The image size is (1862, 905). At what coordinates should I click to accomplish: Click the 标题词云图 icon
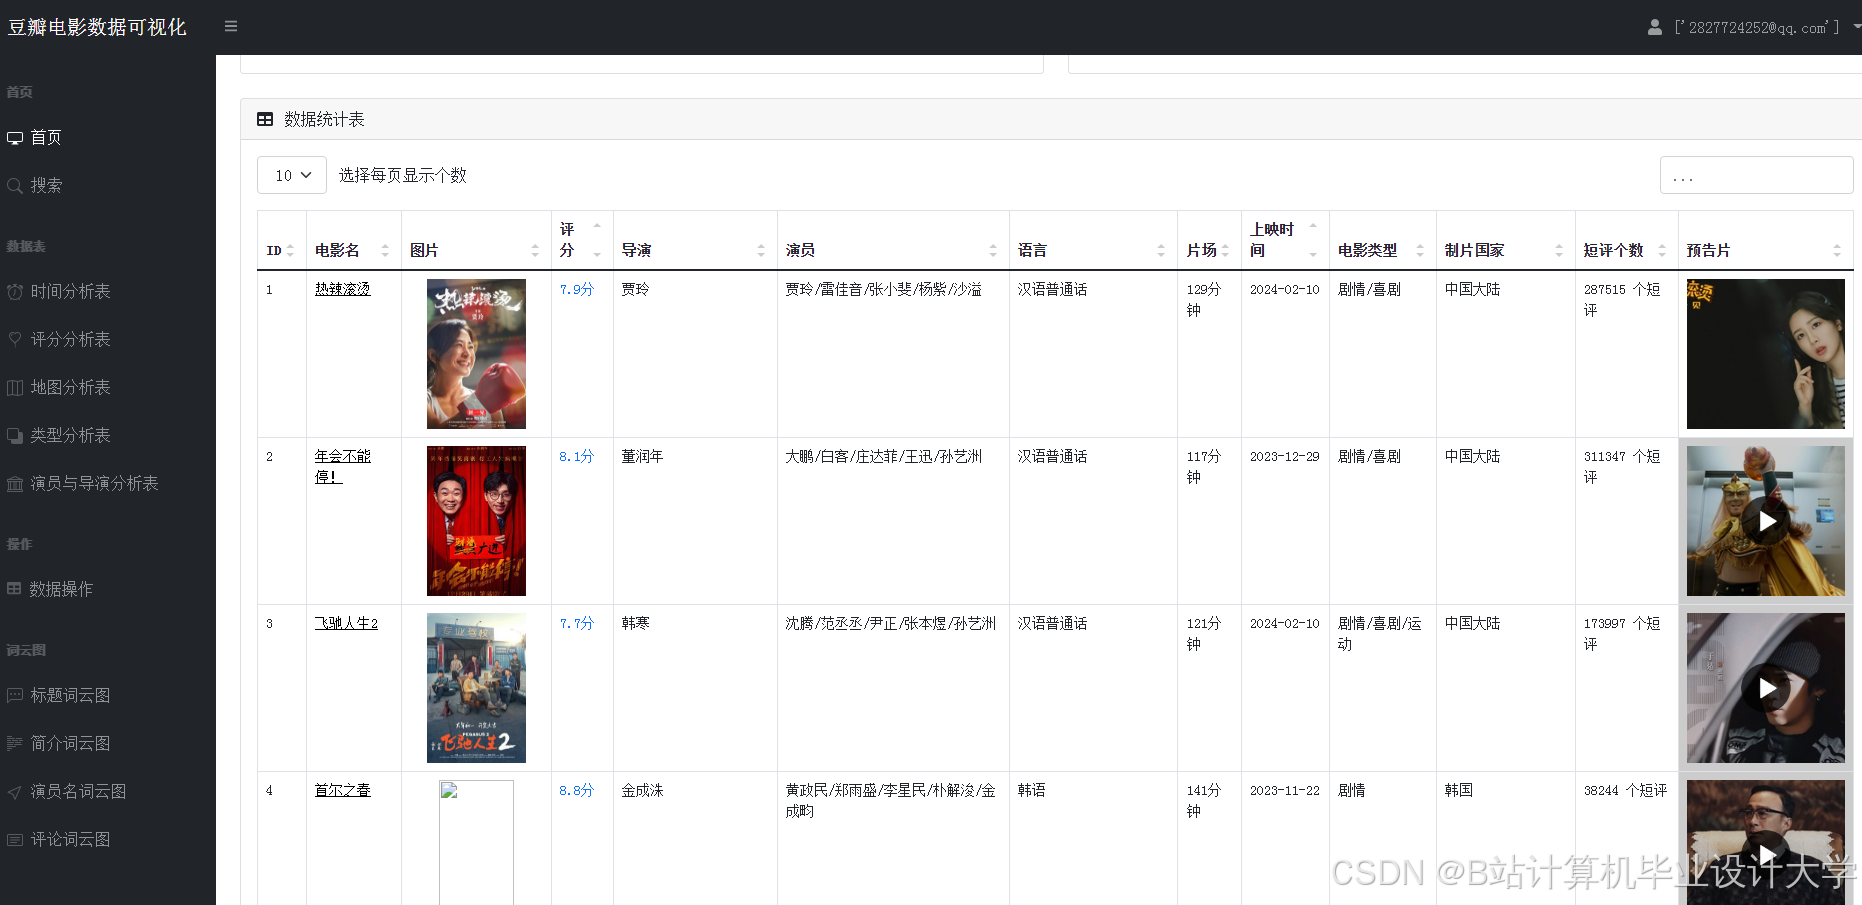click(15, 695)
